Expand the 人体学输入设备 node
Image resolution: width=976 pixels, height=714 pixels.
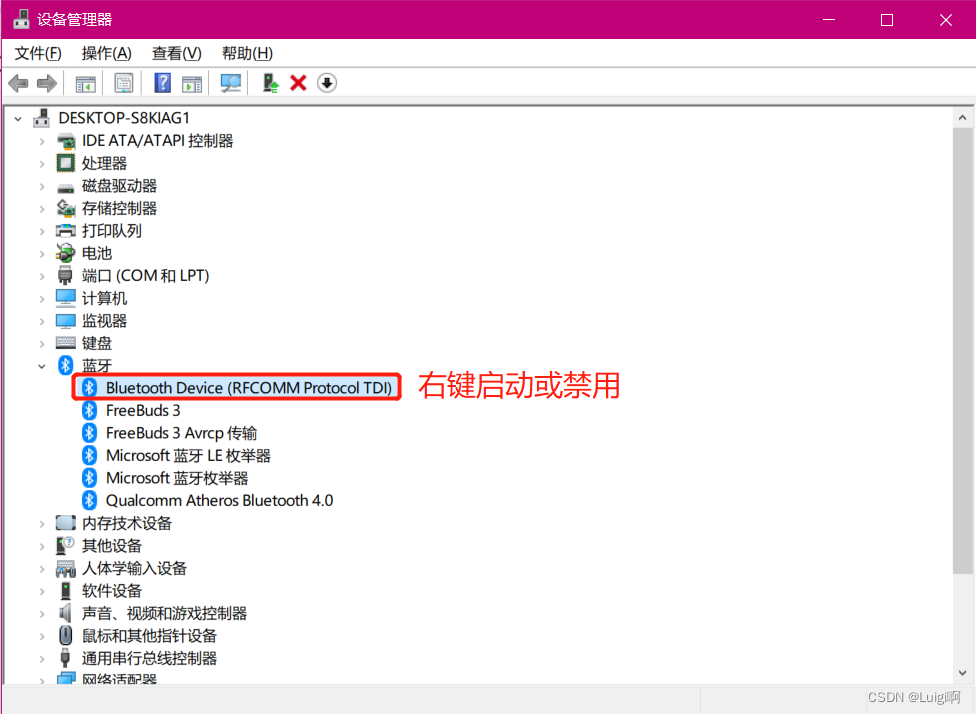click(x=42, y=568)
